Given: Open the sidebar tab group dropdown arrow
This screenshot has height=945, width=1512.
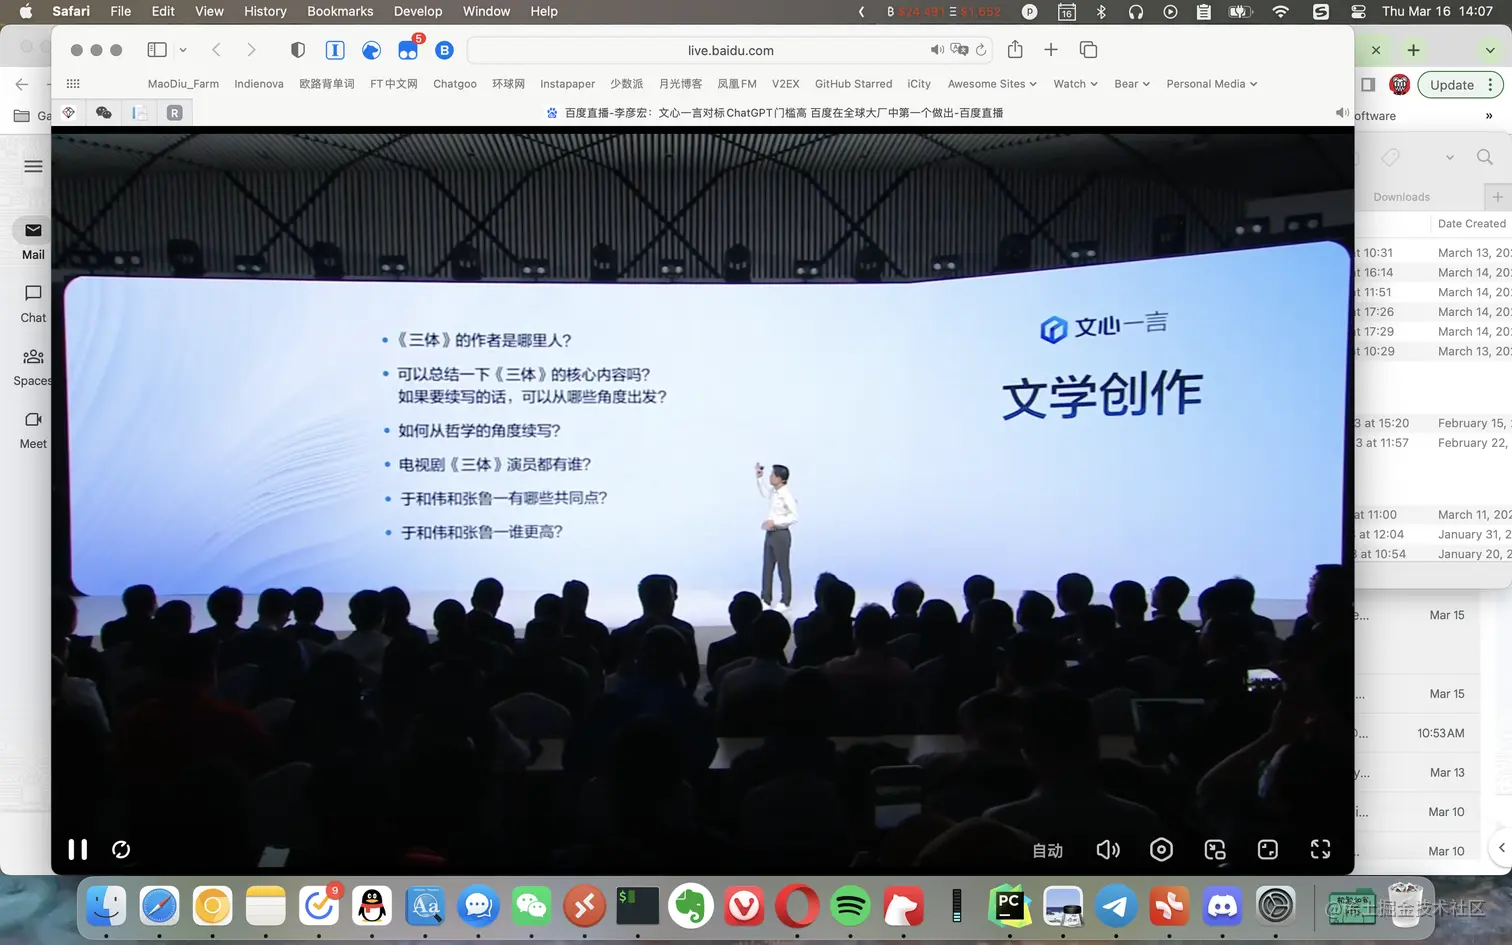Looking at the screenshot, I should click(183, 50).
